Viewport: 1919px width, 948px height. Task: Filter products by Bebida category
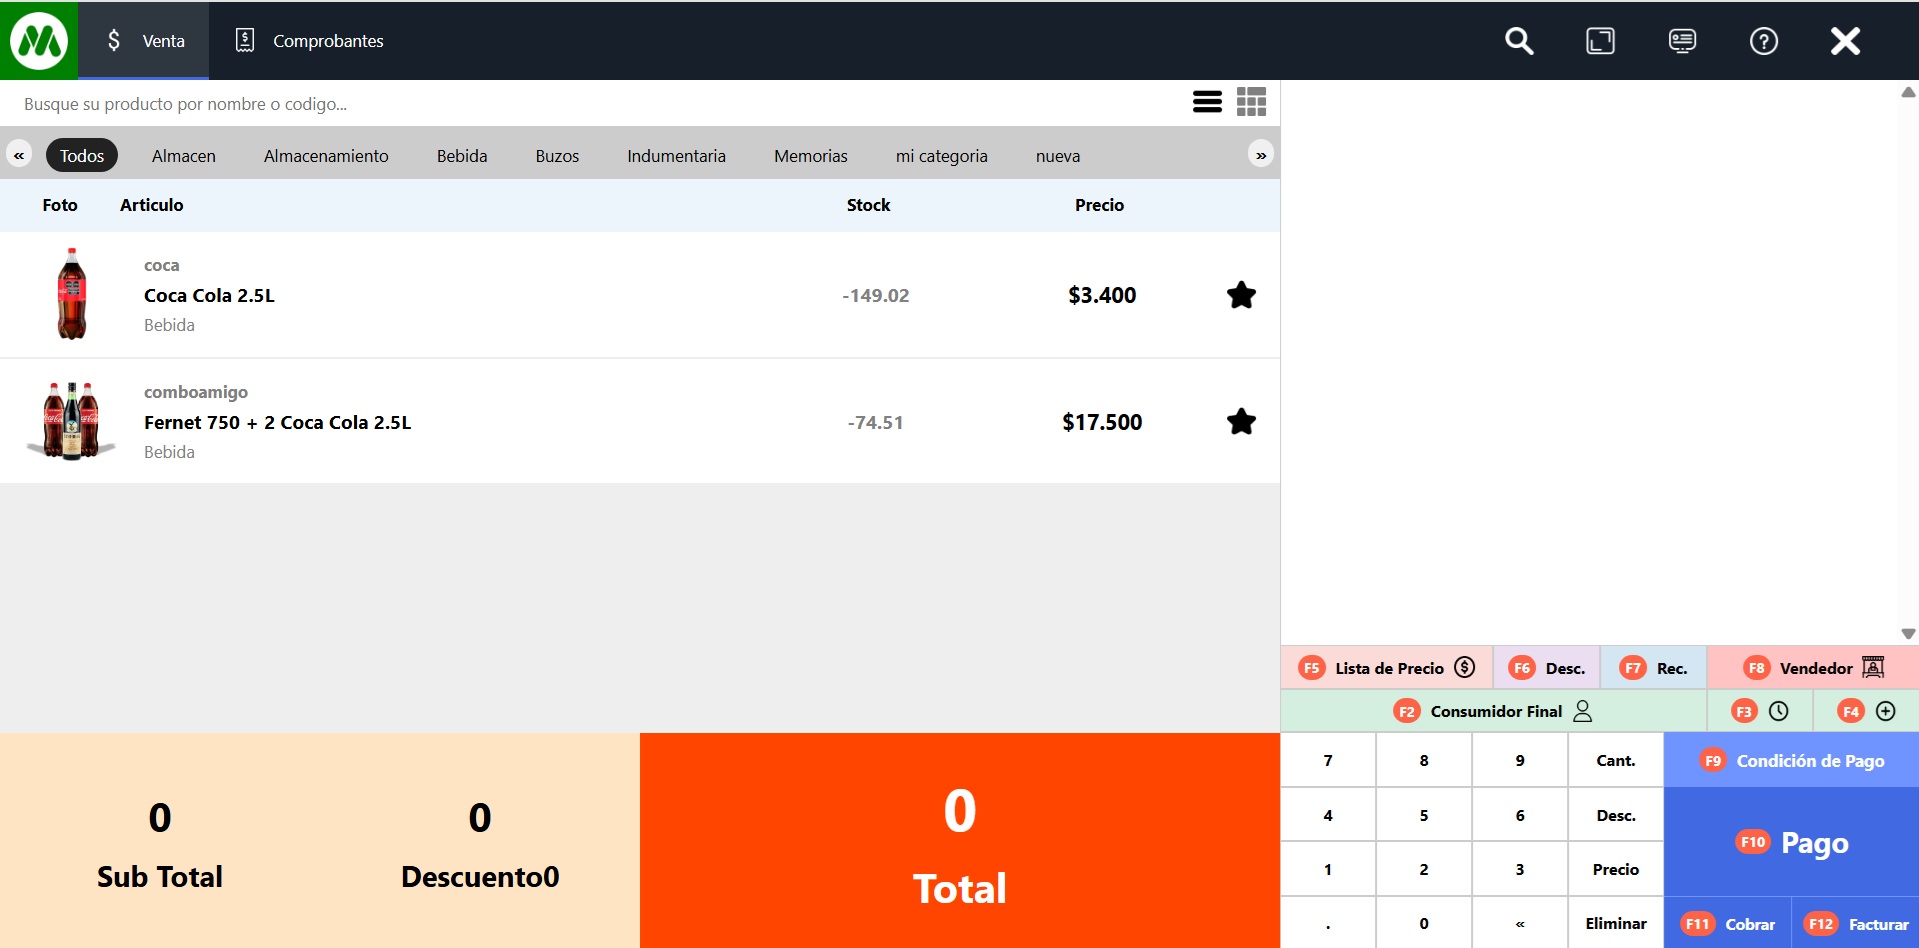[462, 156]
